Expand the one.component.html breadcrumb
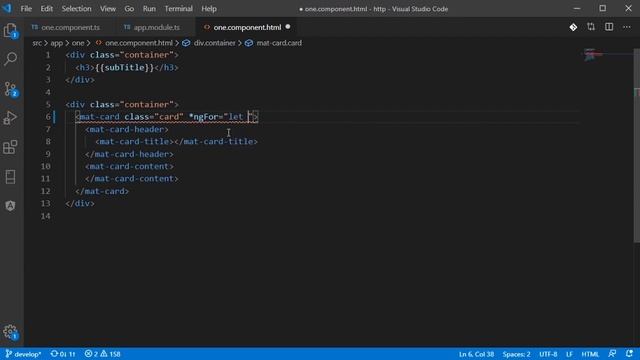The image size is (640, 360). (x=139, y=43)
